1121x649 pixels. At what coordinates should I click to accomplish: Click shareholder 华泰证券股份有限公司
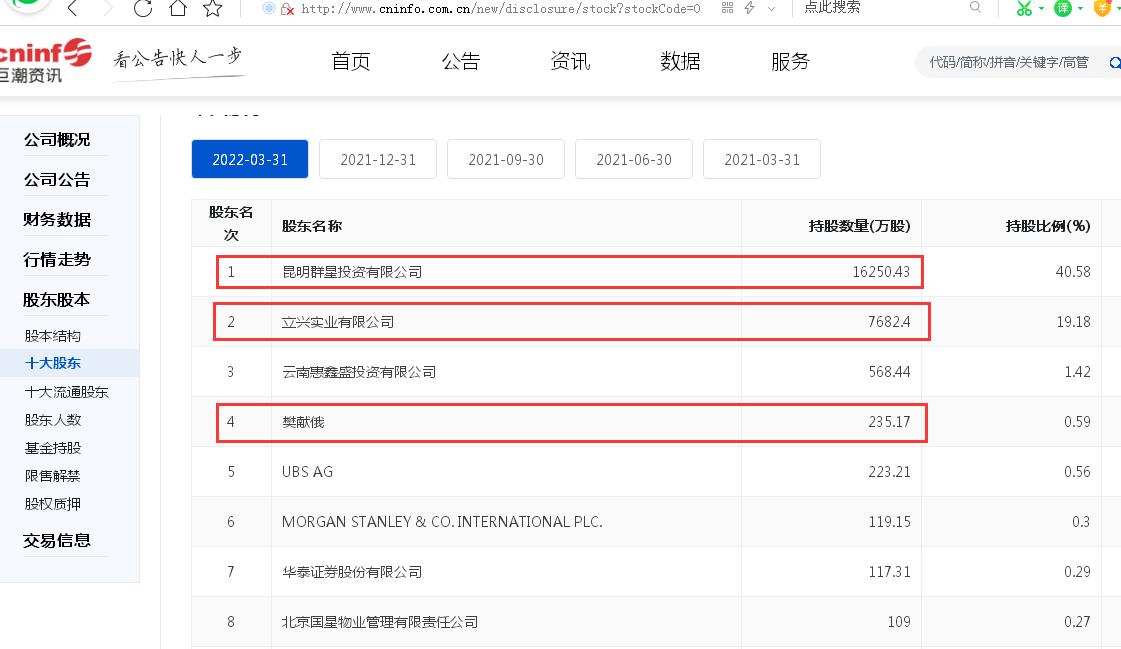[x=352, y=572]
